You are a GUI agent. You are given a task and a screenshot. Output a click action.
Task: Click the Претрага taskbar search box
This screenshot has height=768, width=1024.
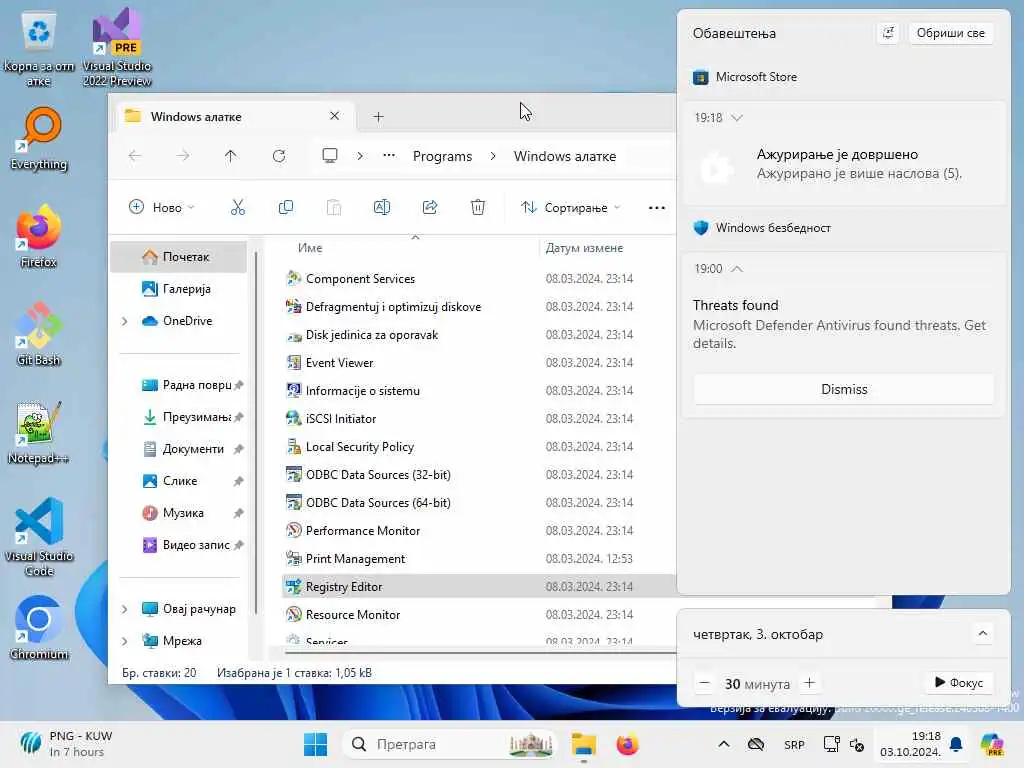pos(451,744)
